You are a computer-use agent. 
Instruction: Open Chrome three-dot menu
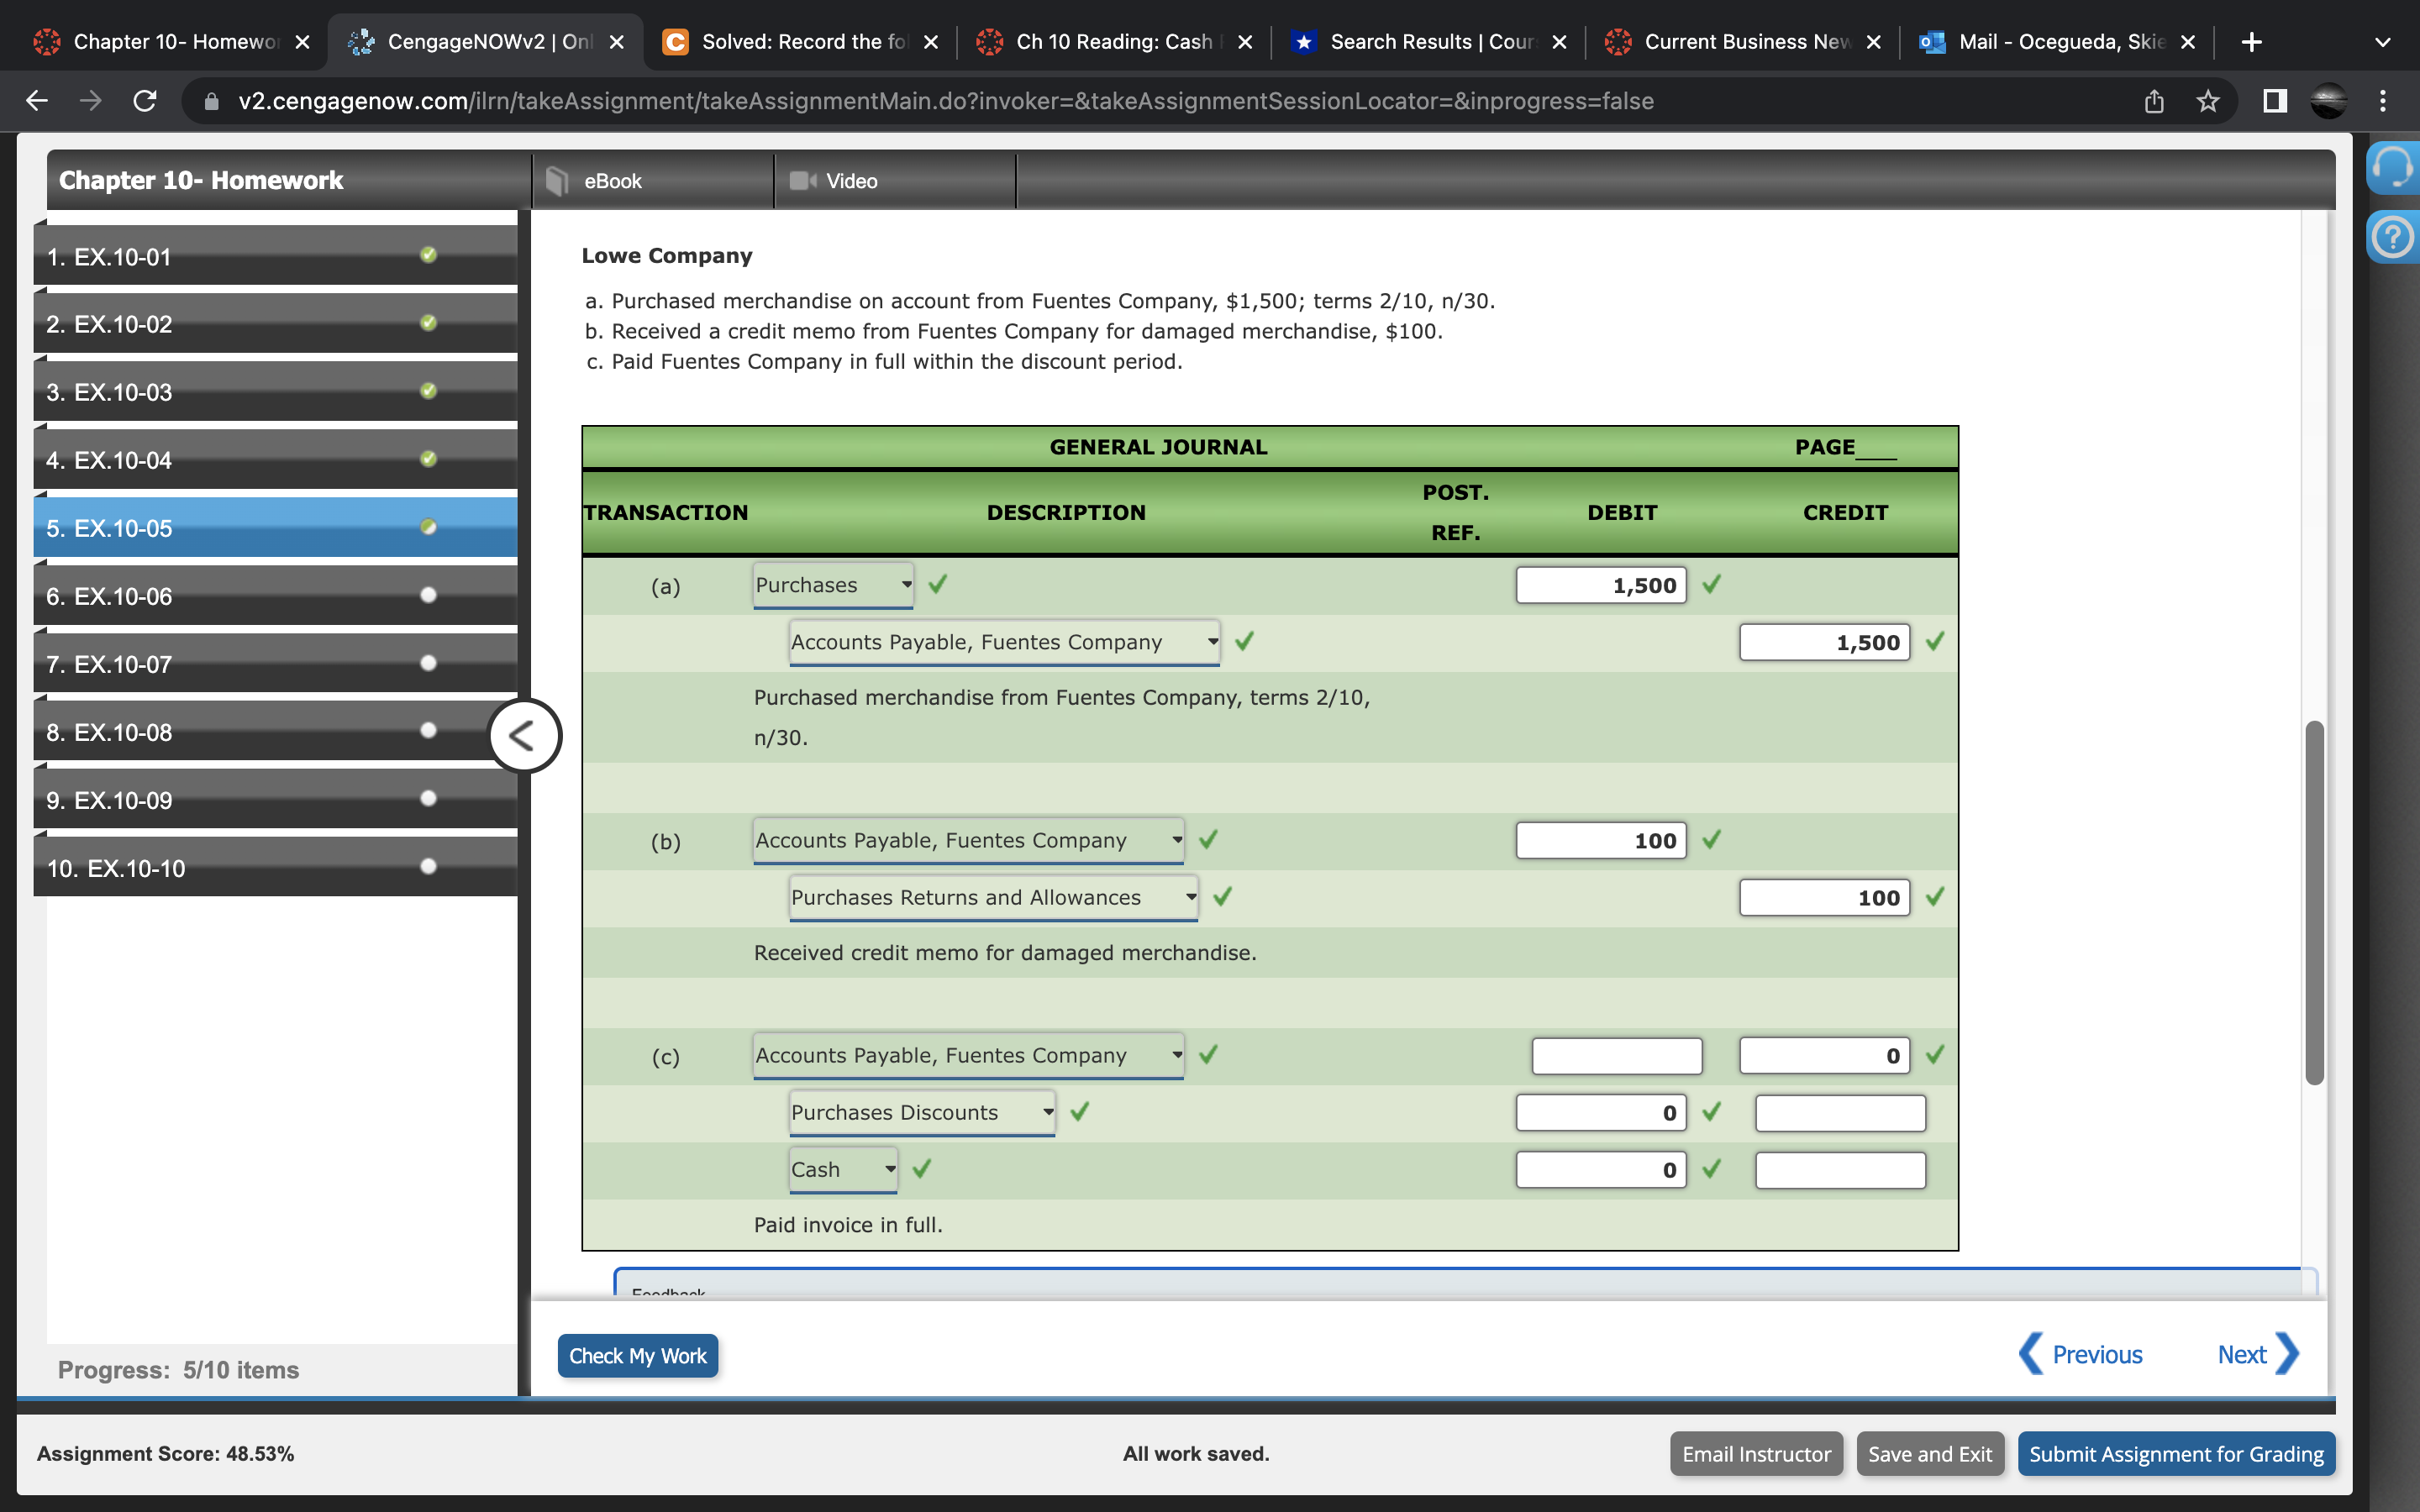[2383, 101]
